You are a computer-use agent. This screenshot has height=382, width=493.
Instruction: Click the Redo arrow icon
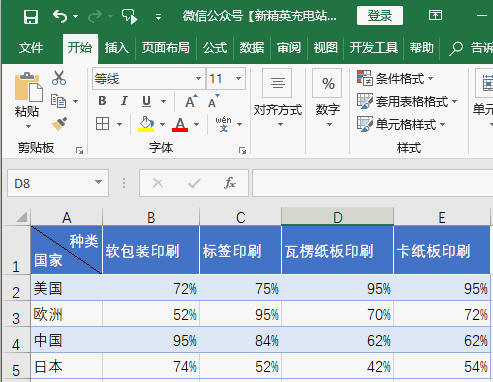95,16
